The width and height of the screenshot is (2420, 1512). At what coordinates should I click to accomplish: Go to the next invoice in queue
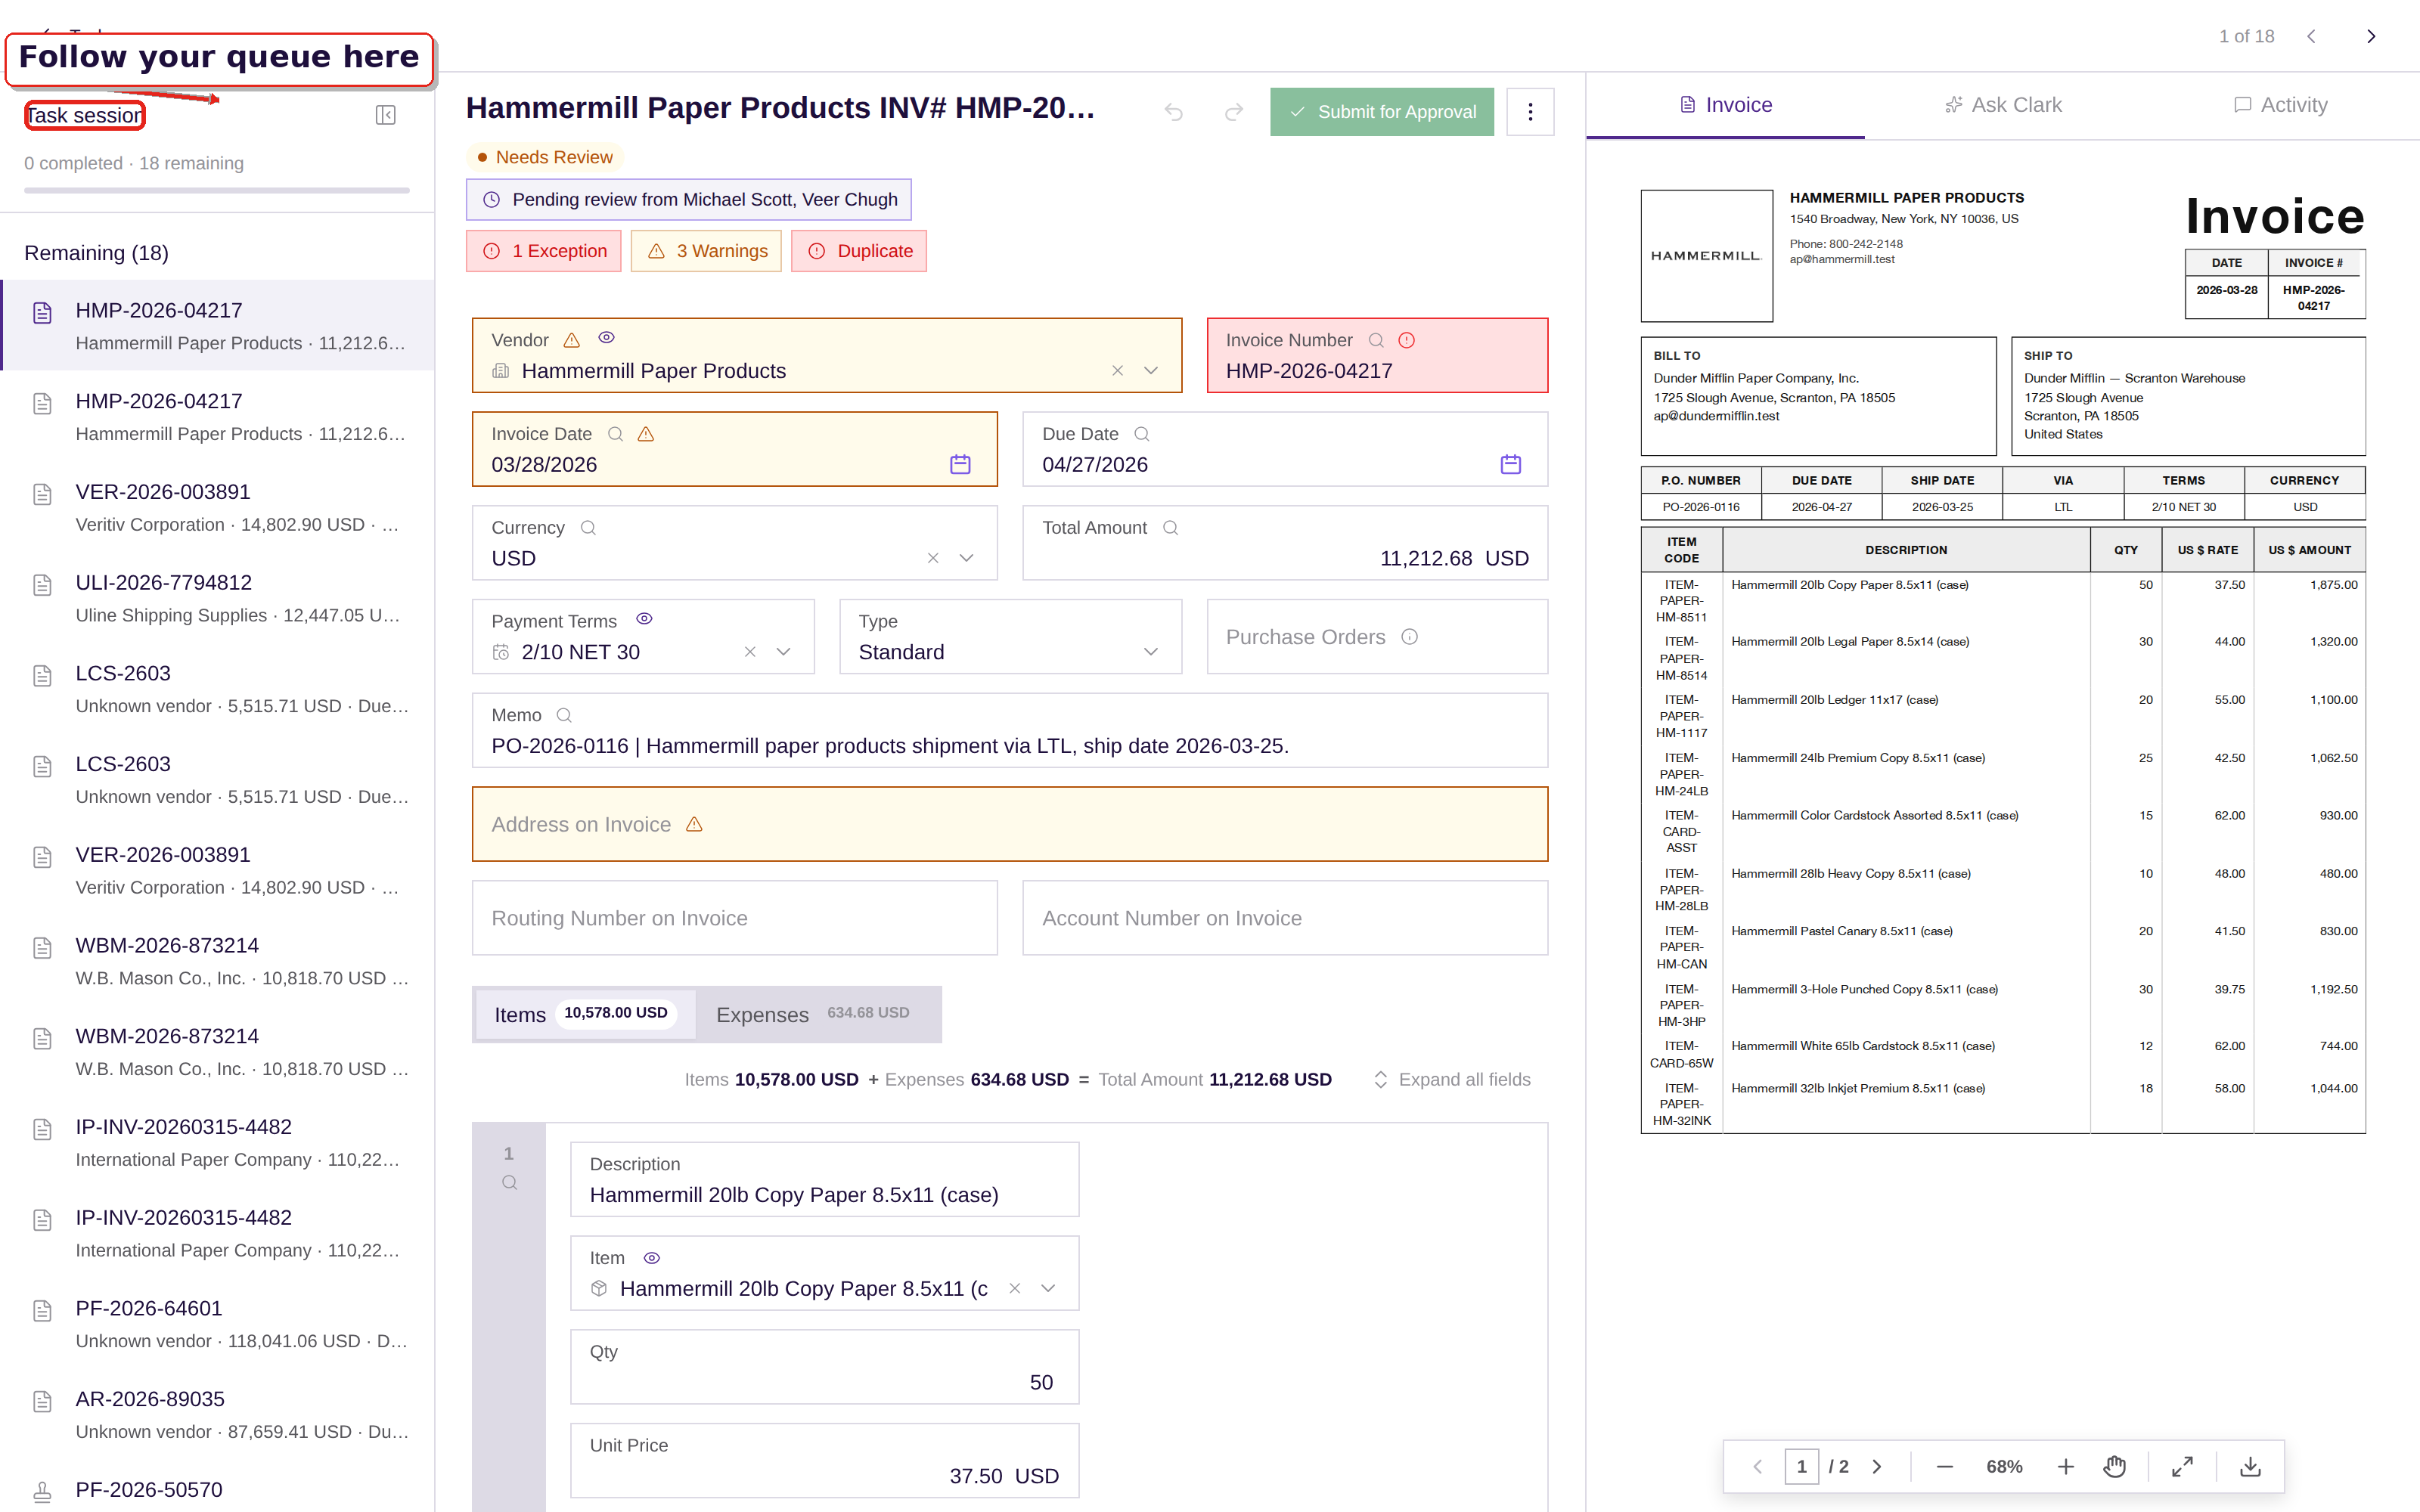tap(2371, 36)
